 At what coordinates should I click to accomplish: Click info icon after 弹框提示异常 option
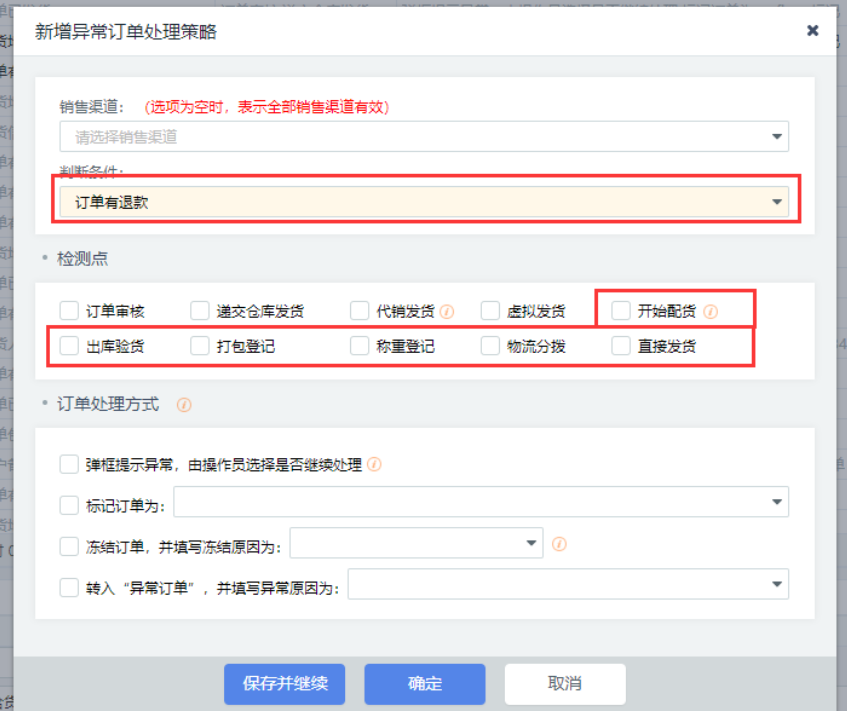pos(374,464)
